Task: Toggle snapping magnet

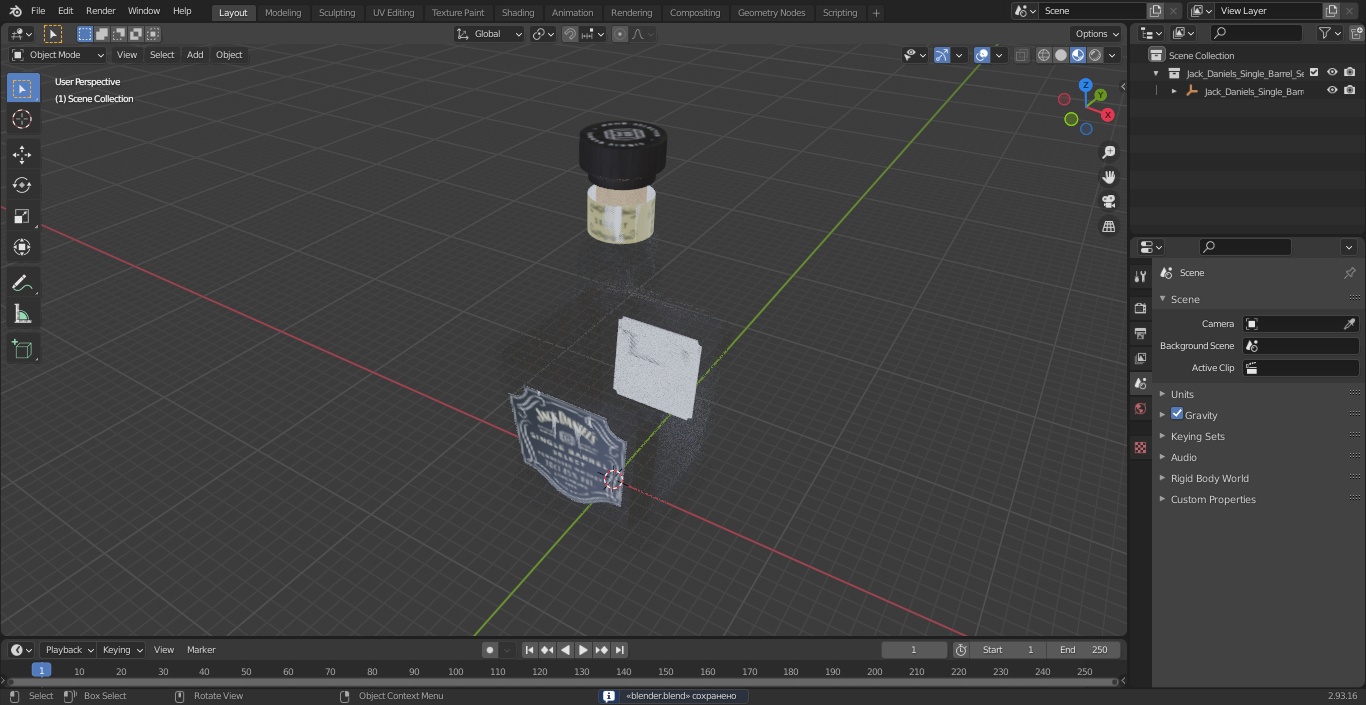Action: click(x=570, y=34)
